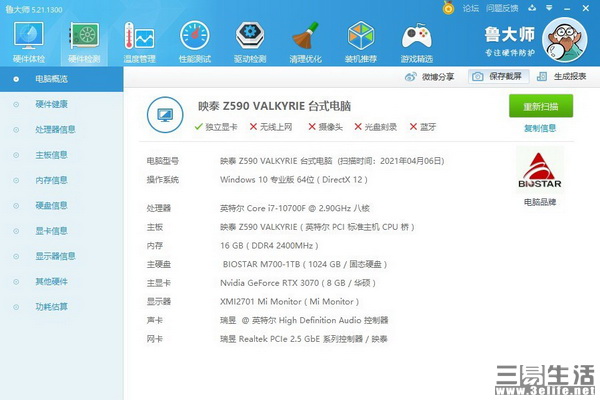Click the BIOSTAR brand logo
600x400 pixels.
click(x=540, y=171)
